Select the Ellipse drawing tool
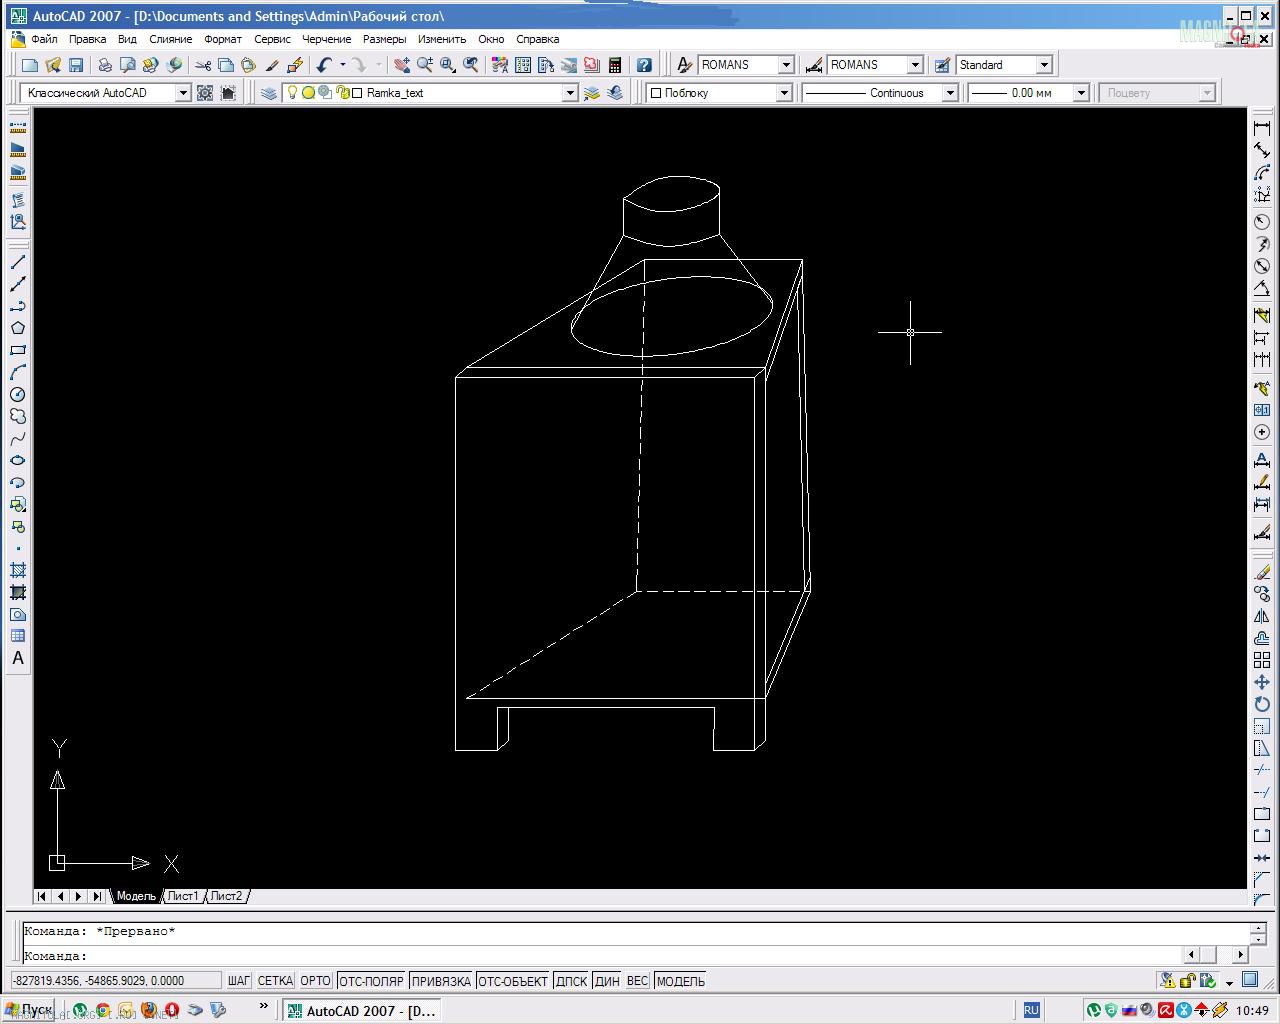 (18, 460)
